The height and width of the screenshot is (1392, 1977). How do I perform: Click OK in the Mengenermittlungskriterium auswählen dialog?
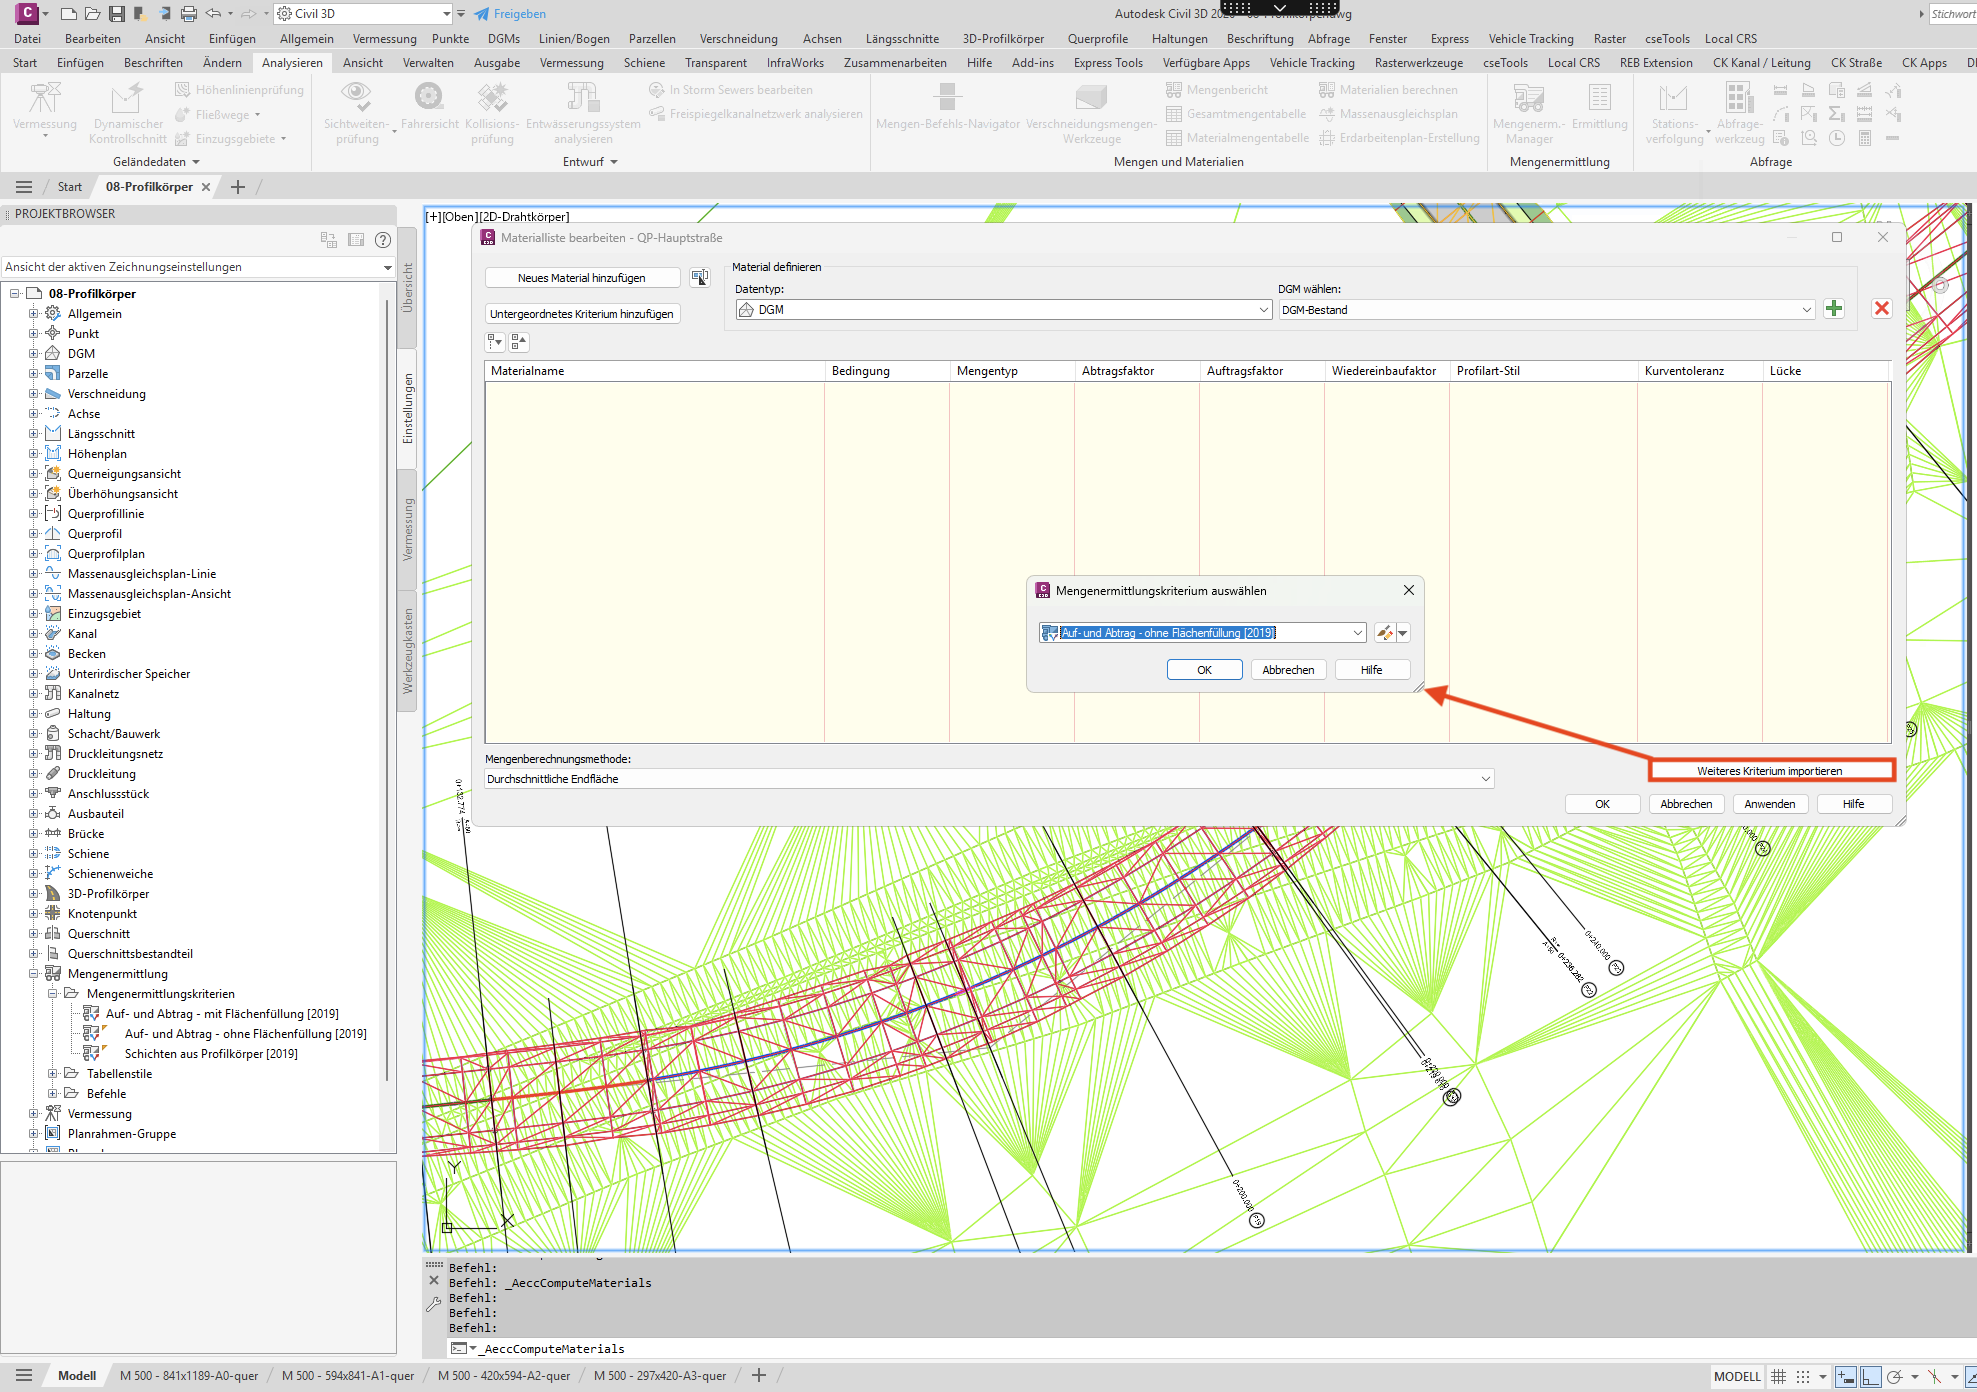coord(1204,670)
